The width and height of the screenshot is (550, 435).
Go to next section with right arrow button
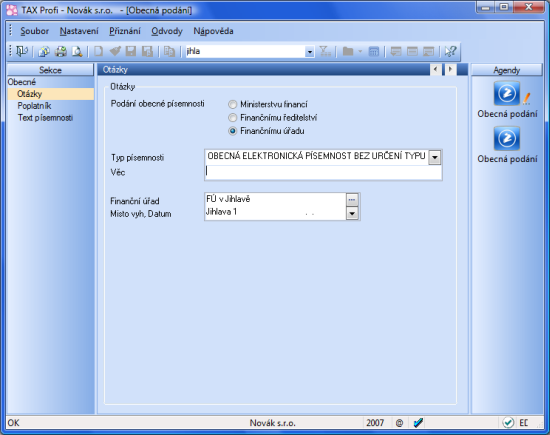click(450, 69)
